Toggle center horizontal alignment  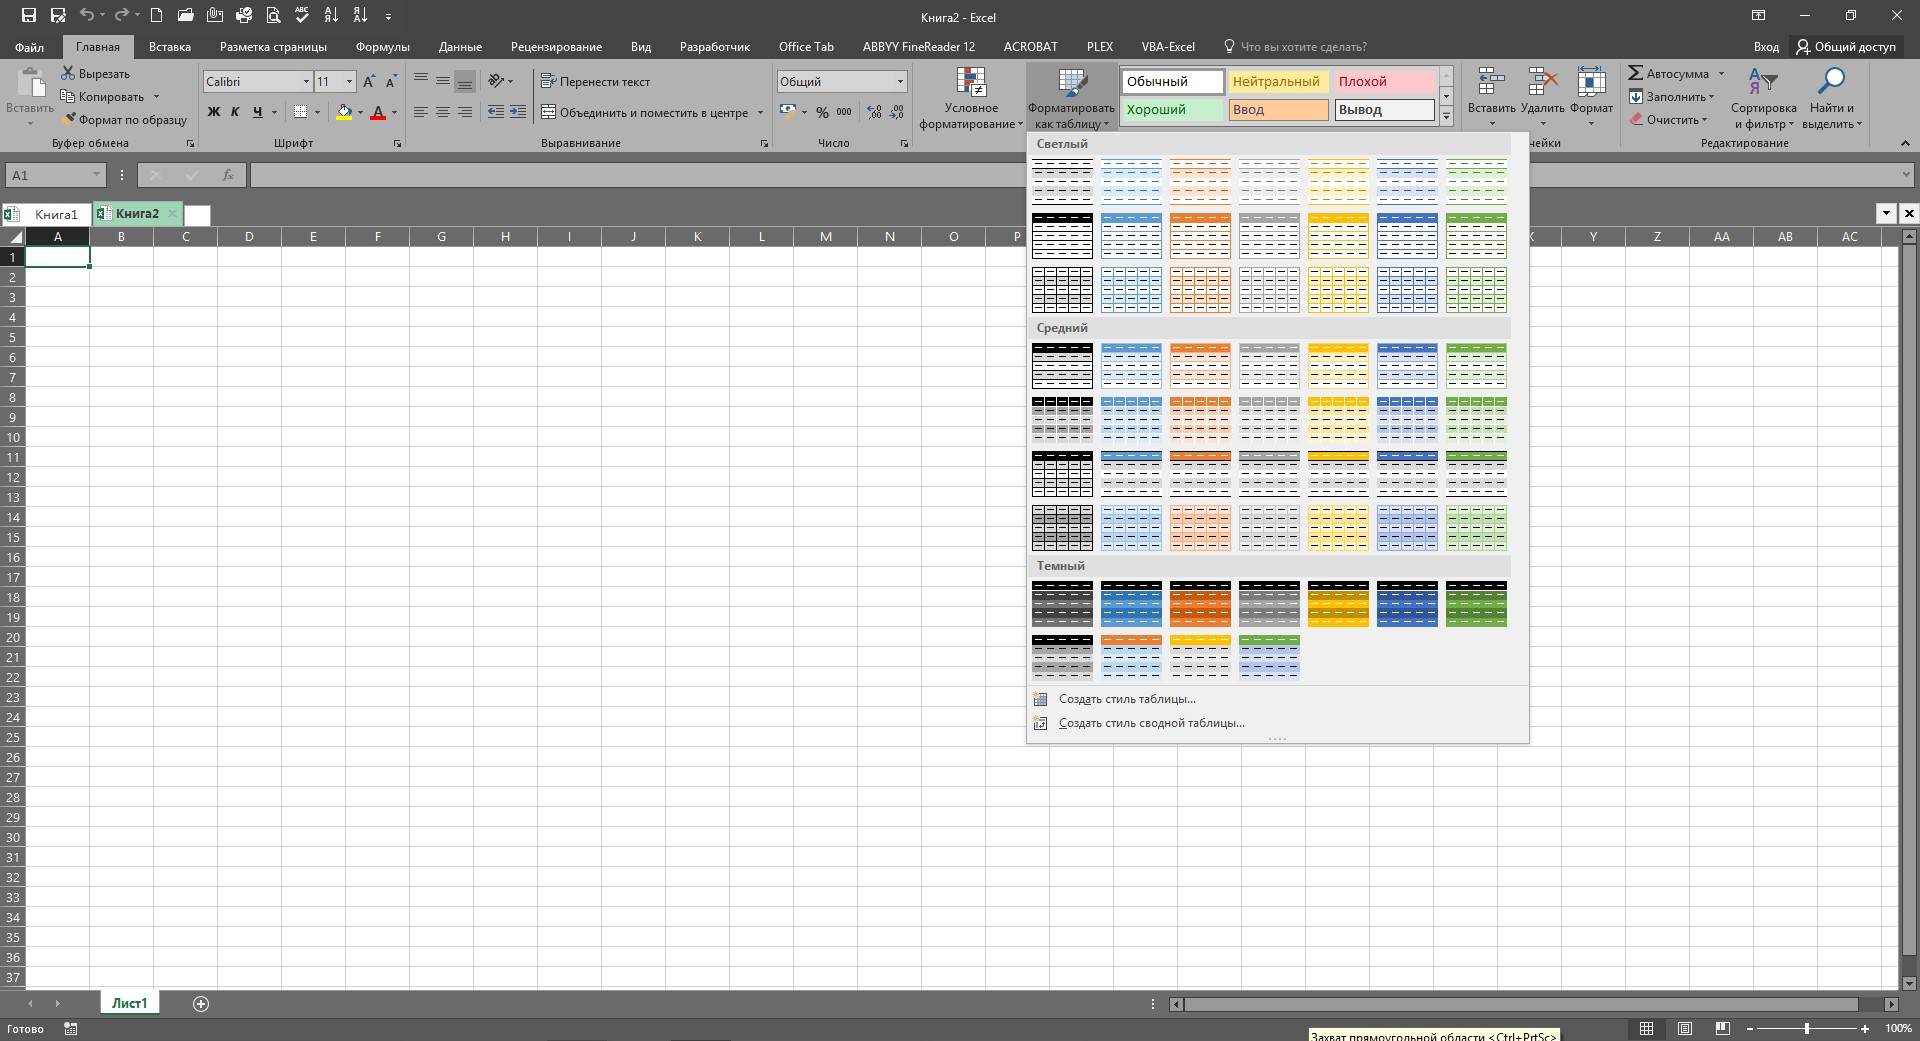tap(442, 112)
